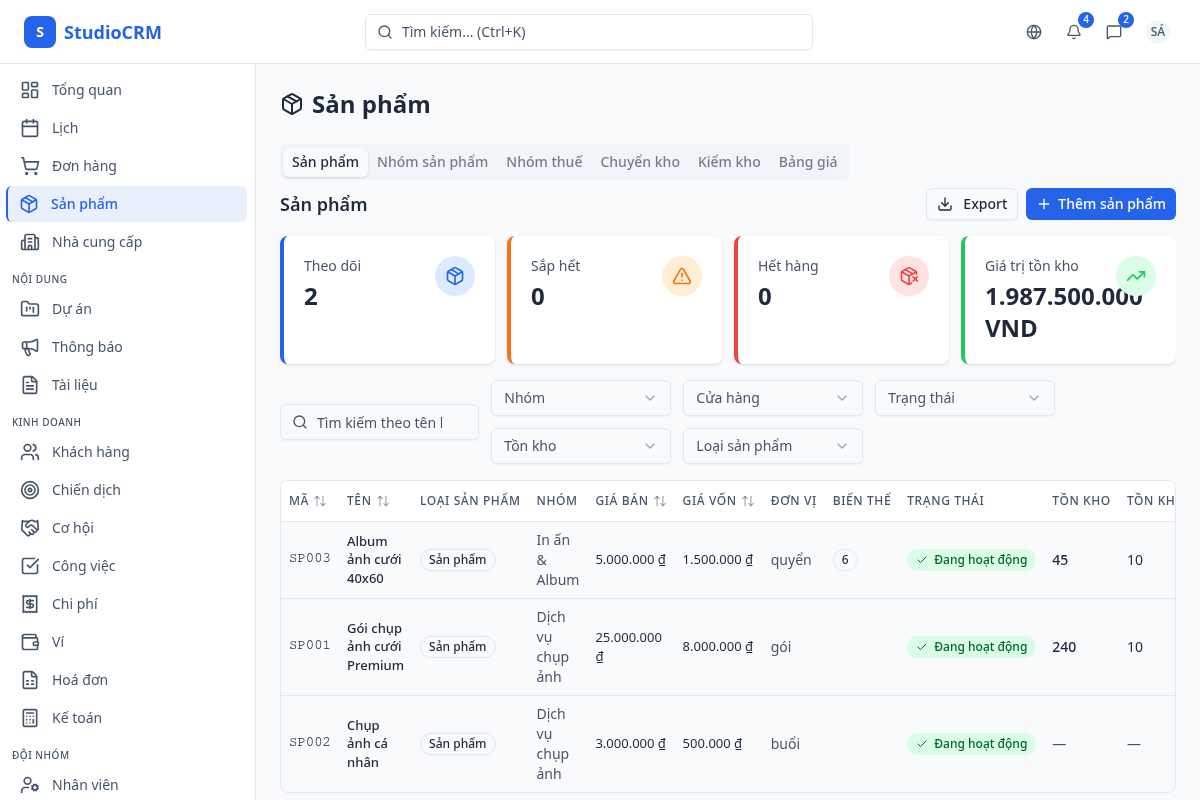Open Đơn hàng in the sidebar
The width and height of the screenshot is (1200, 800).
pos(84,166)
